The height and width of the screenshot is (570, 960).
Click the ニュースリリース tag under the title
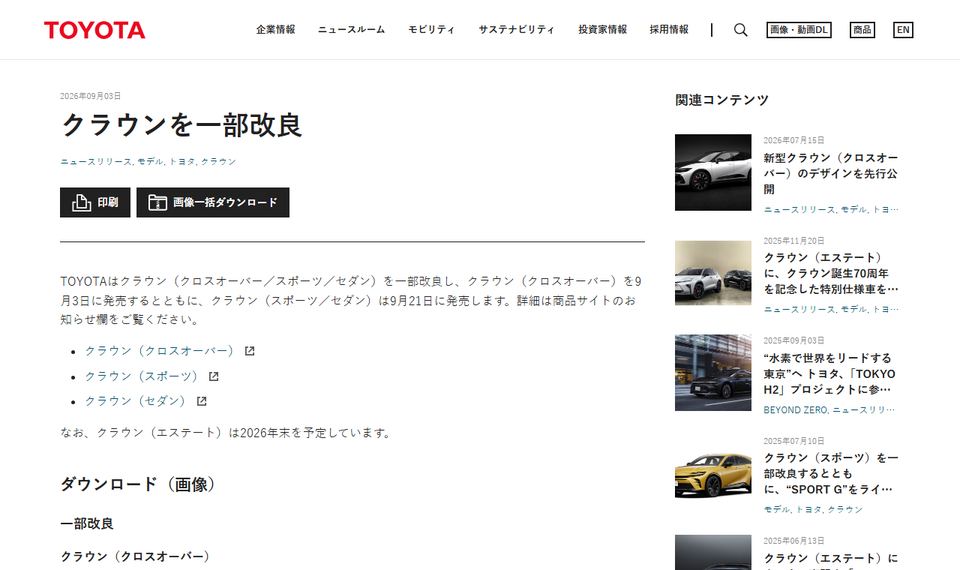pyautogui.click(x=96, y=162)
